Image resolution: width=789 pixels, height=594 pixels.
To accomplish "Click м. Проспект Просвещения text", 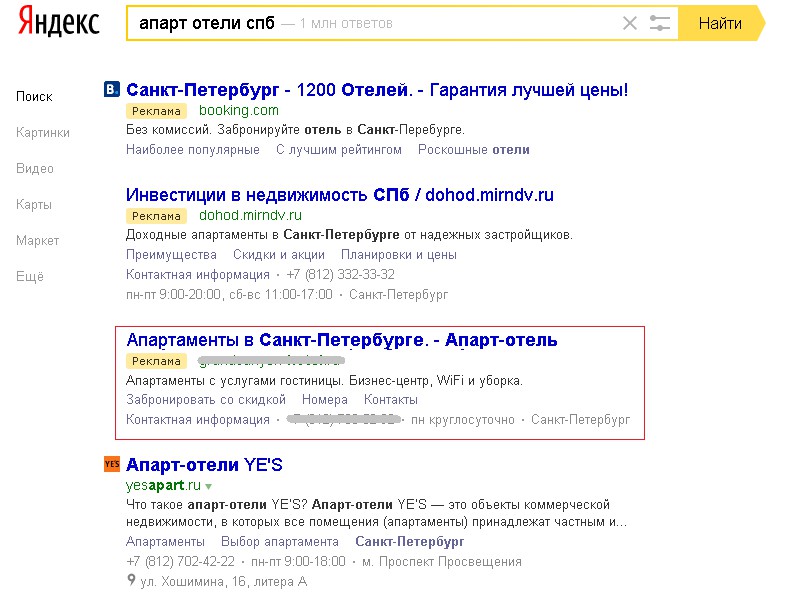I will click(442, 561).
